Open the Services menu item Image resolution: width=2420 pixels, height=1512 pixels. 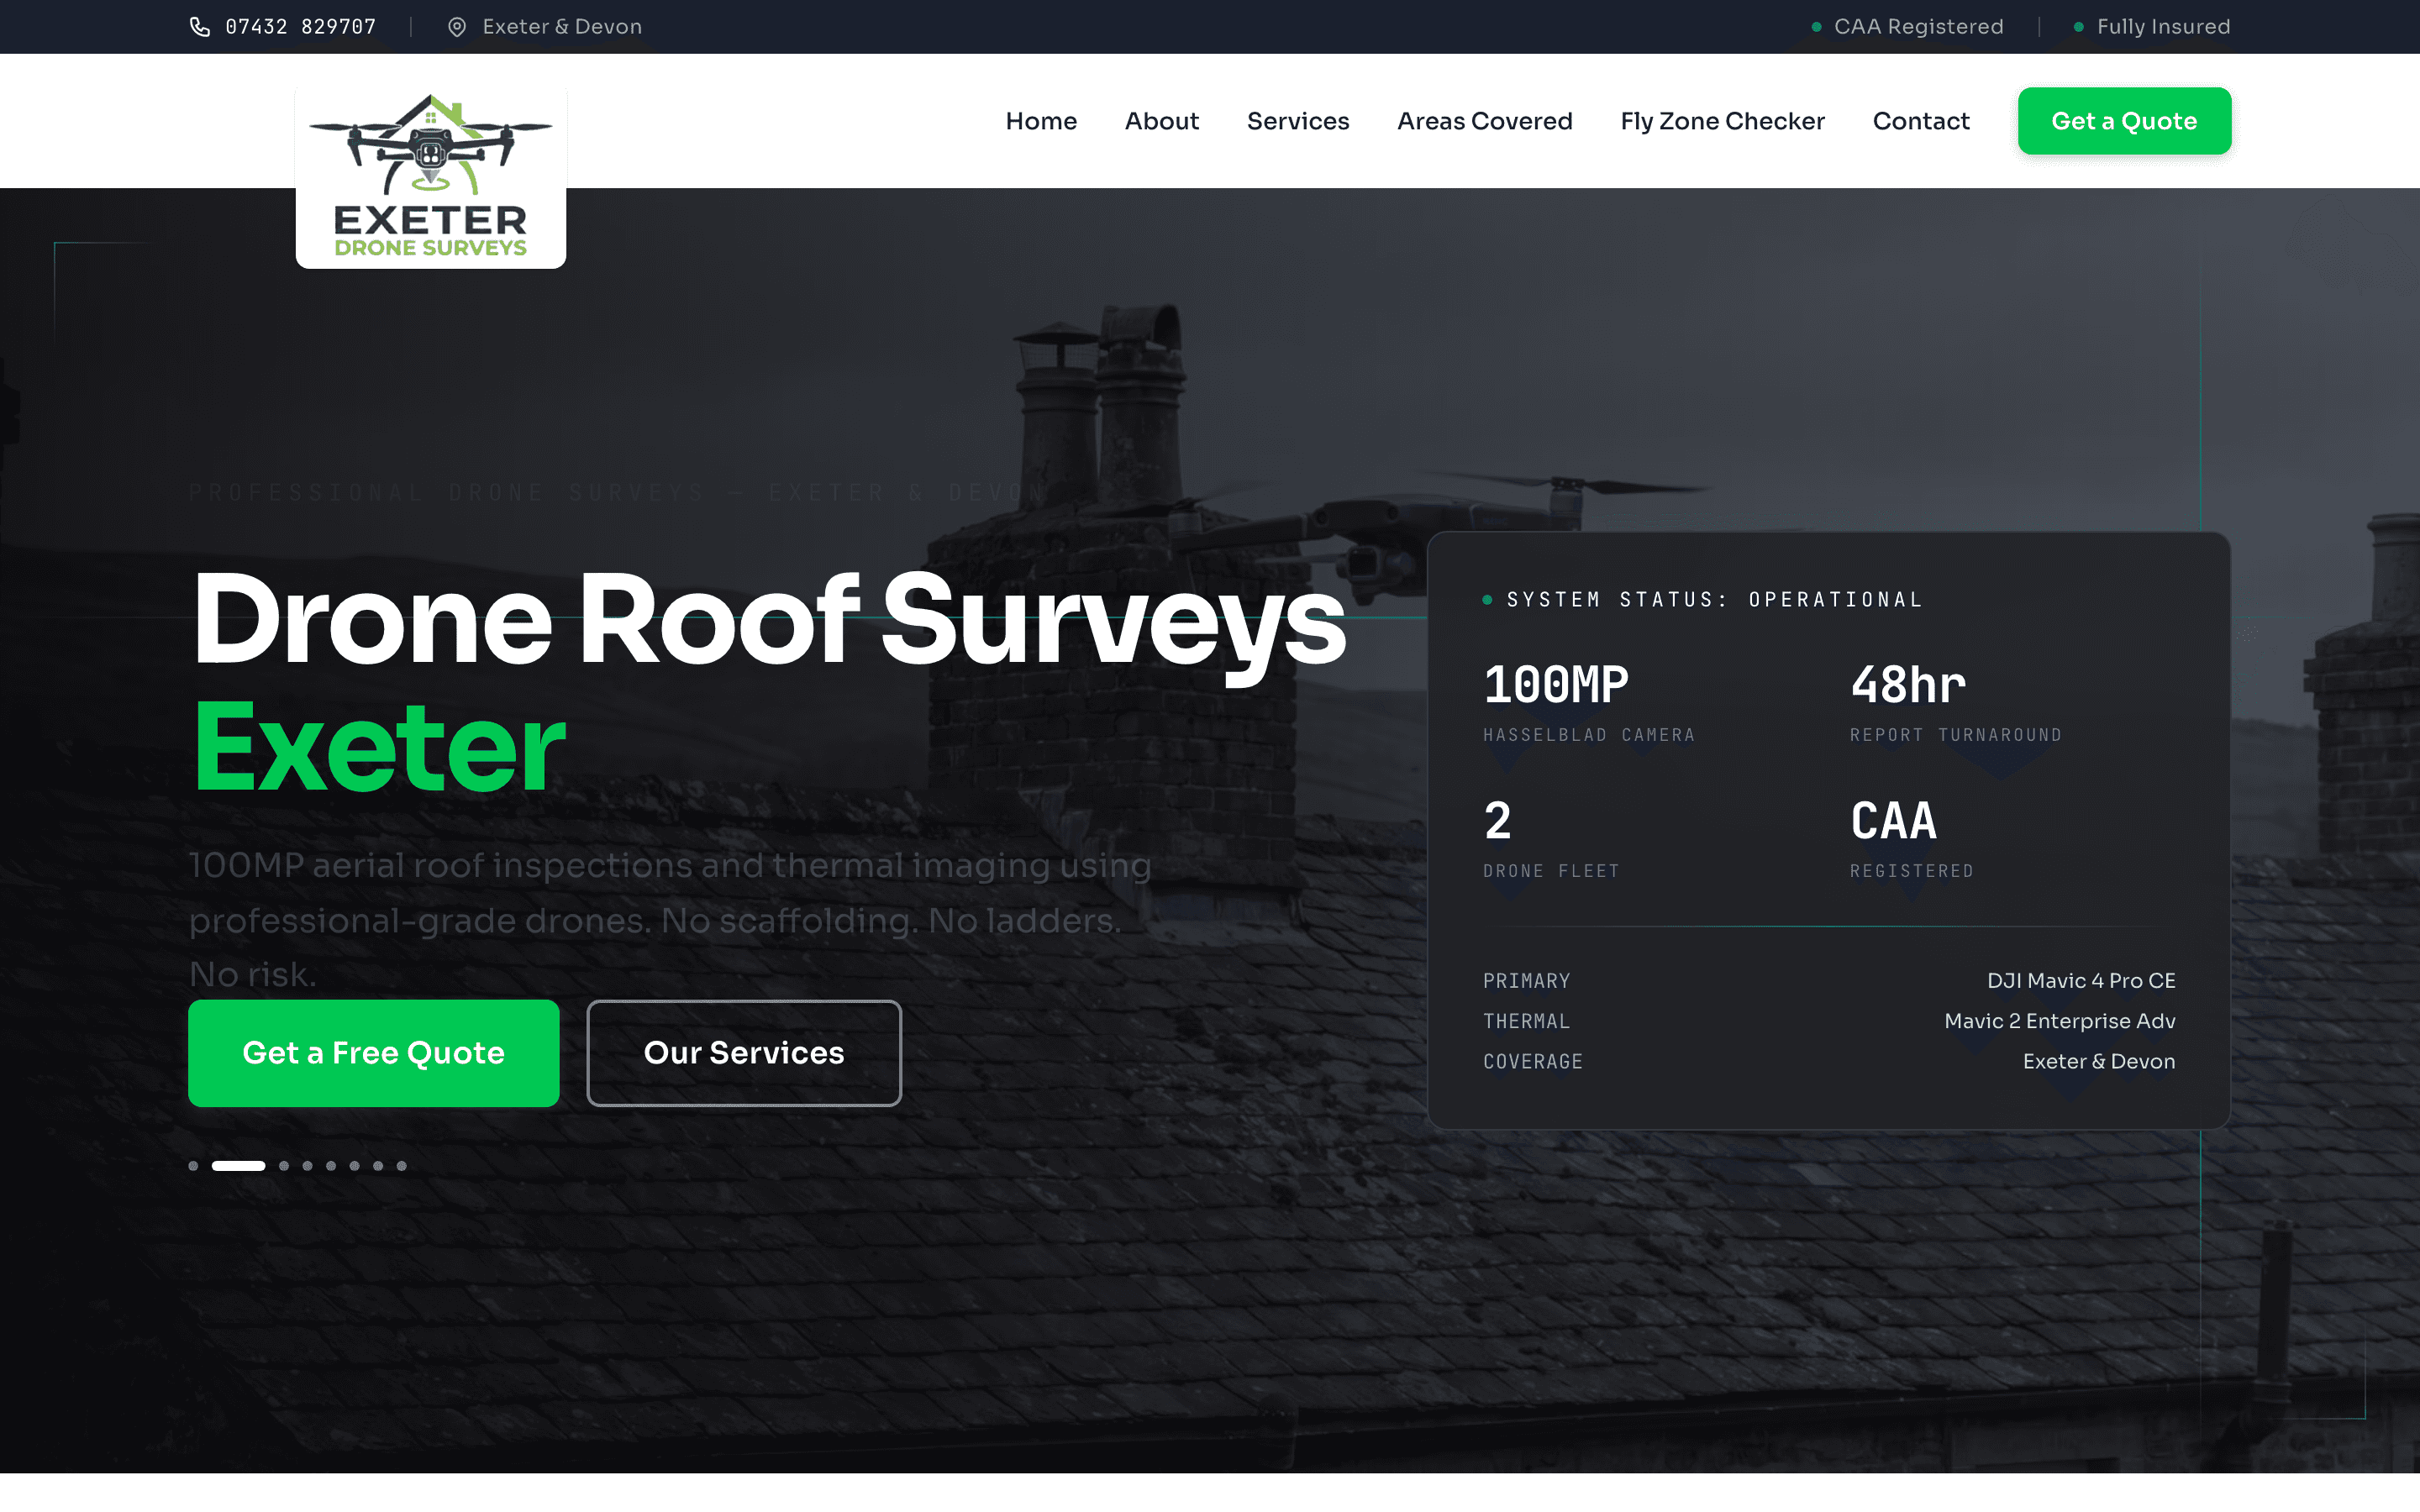pyautogui.click(x=1298, y=121)
